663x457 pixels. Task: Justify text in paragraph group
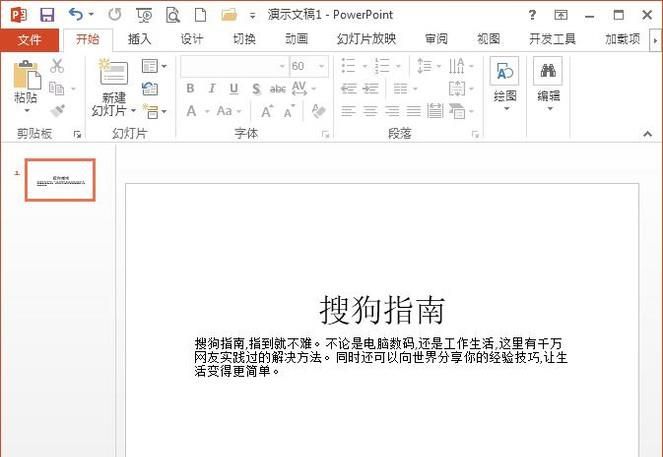[x=414, y=111]
